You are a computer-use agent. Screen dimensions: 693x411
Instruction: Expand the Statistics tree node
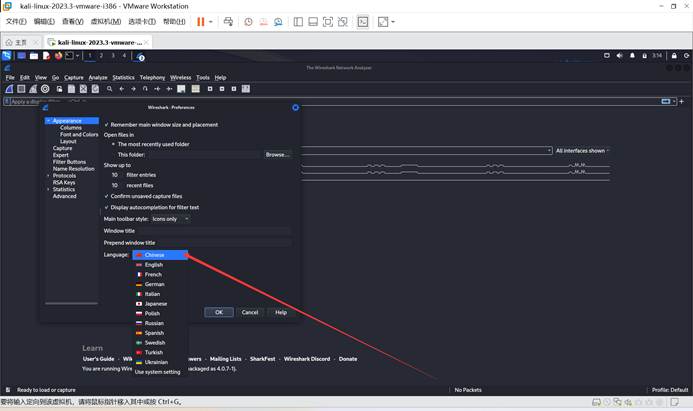[48, 189]
